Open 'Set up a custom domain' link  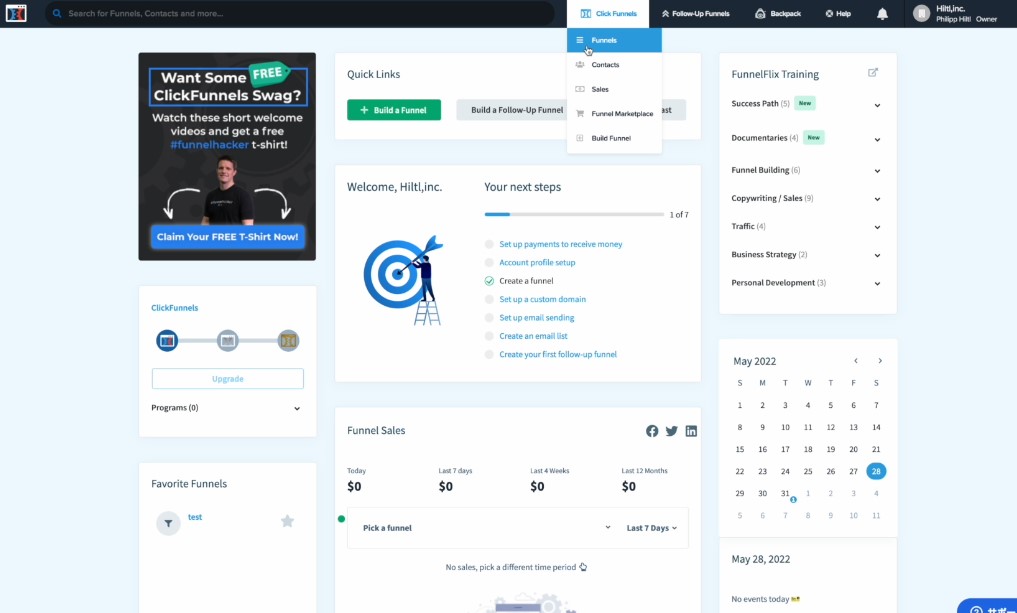pos(542,300)
